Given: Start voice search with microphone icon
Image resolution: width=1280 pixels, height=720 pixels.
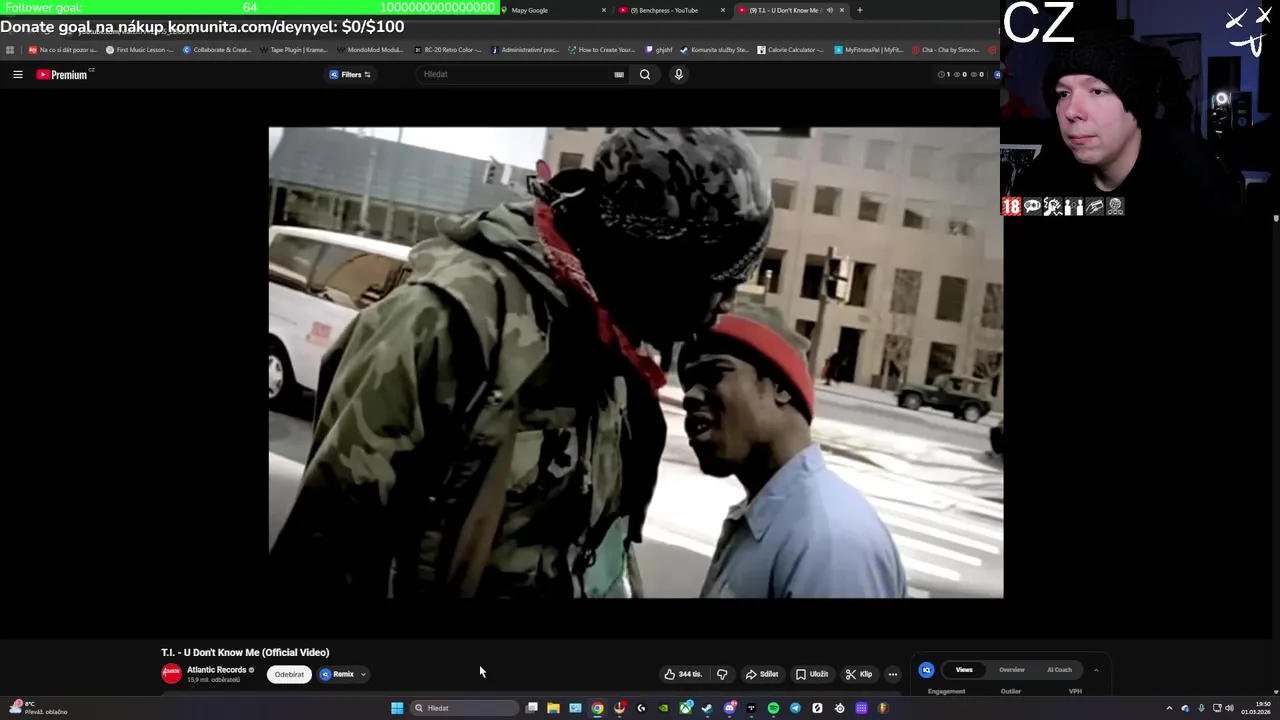Looking at the screenshot, I should (x=678, y=74).
